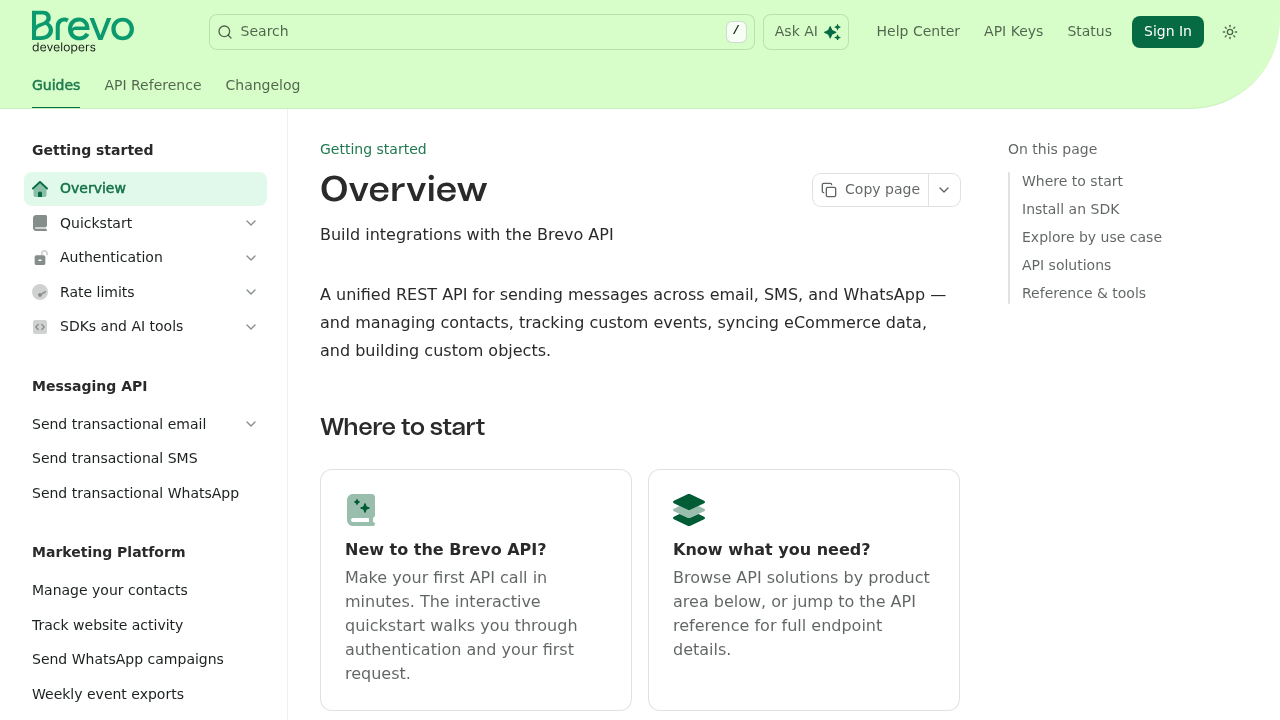
Task: Click the Quickstart book icon
Action: [40, 223]
